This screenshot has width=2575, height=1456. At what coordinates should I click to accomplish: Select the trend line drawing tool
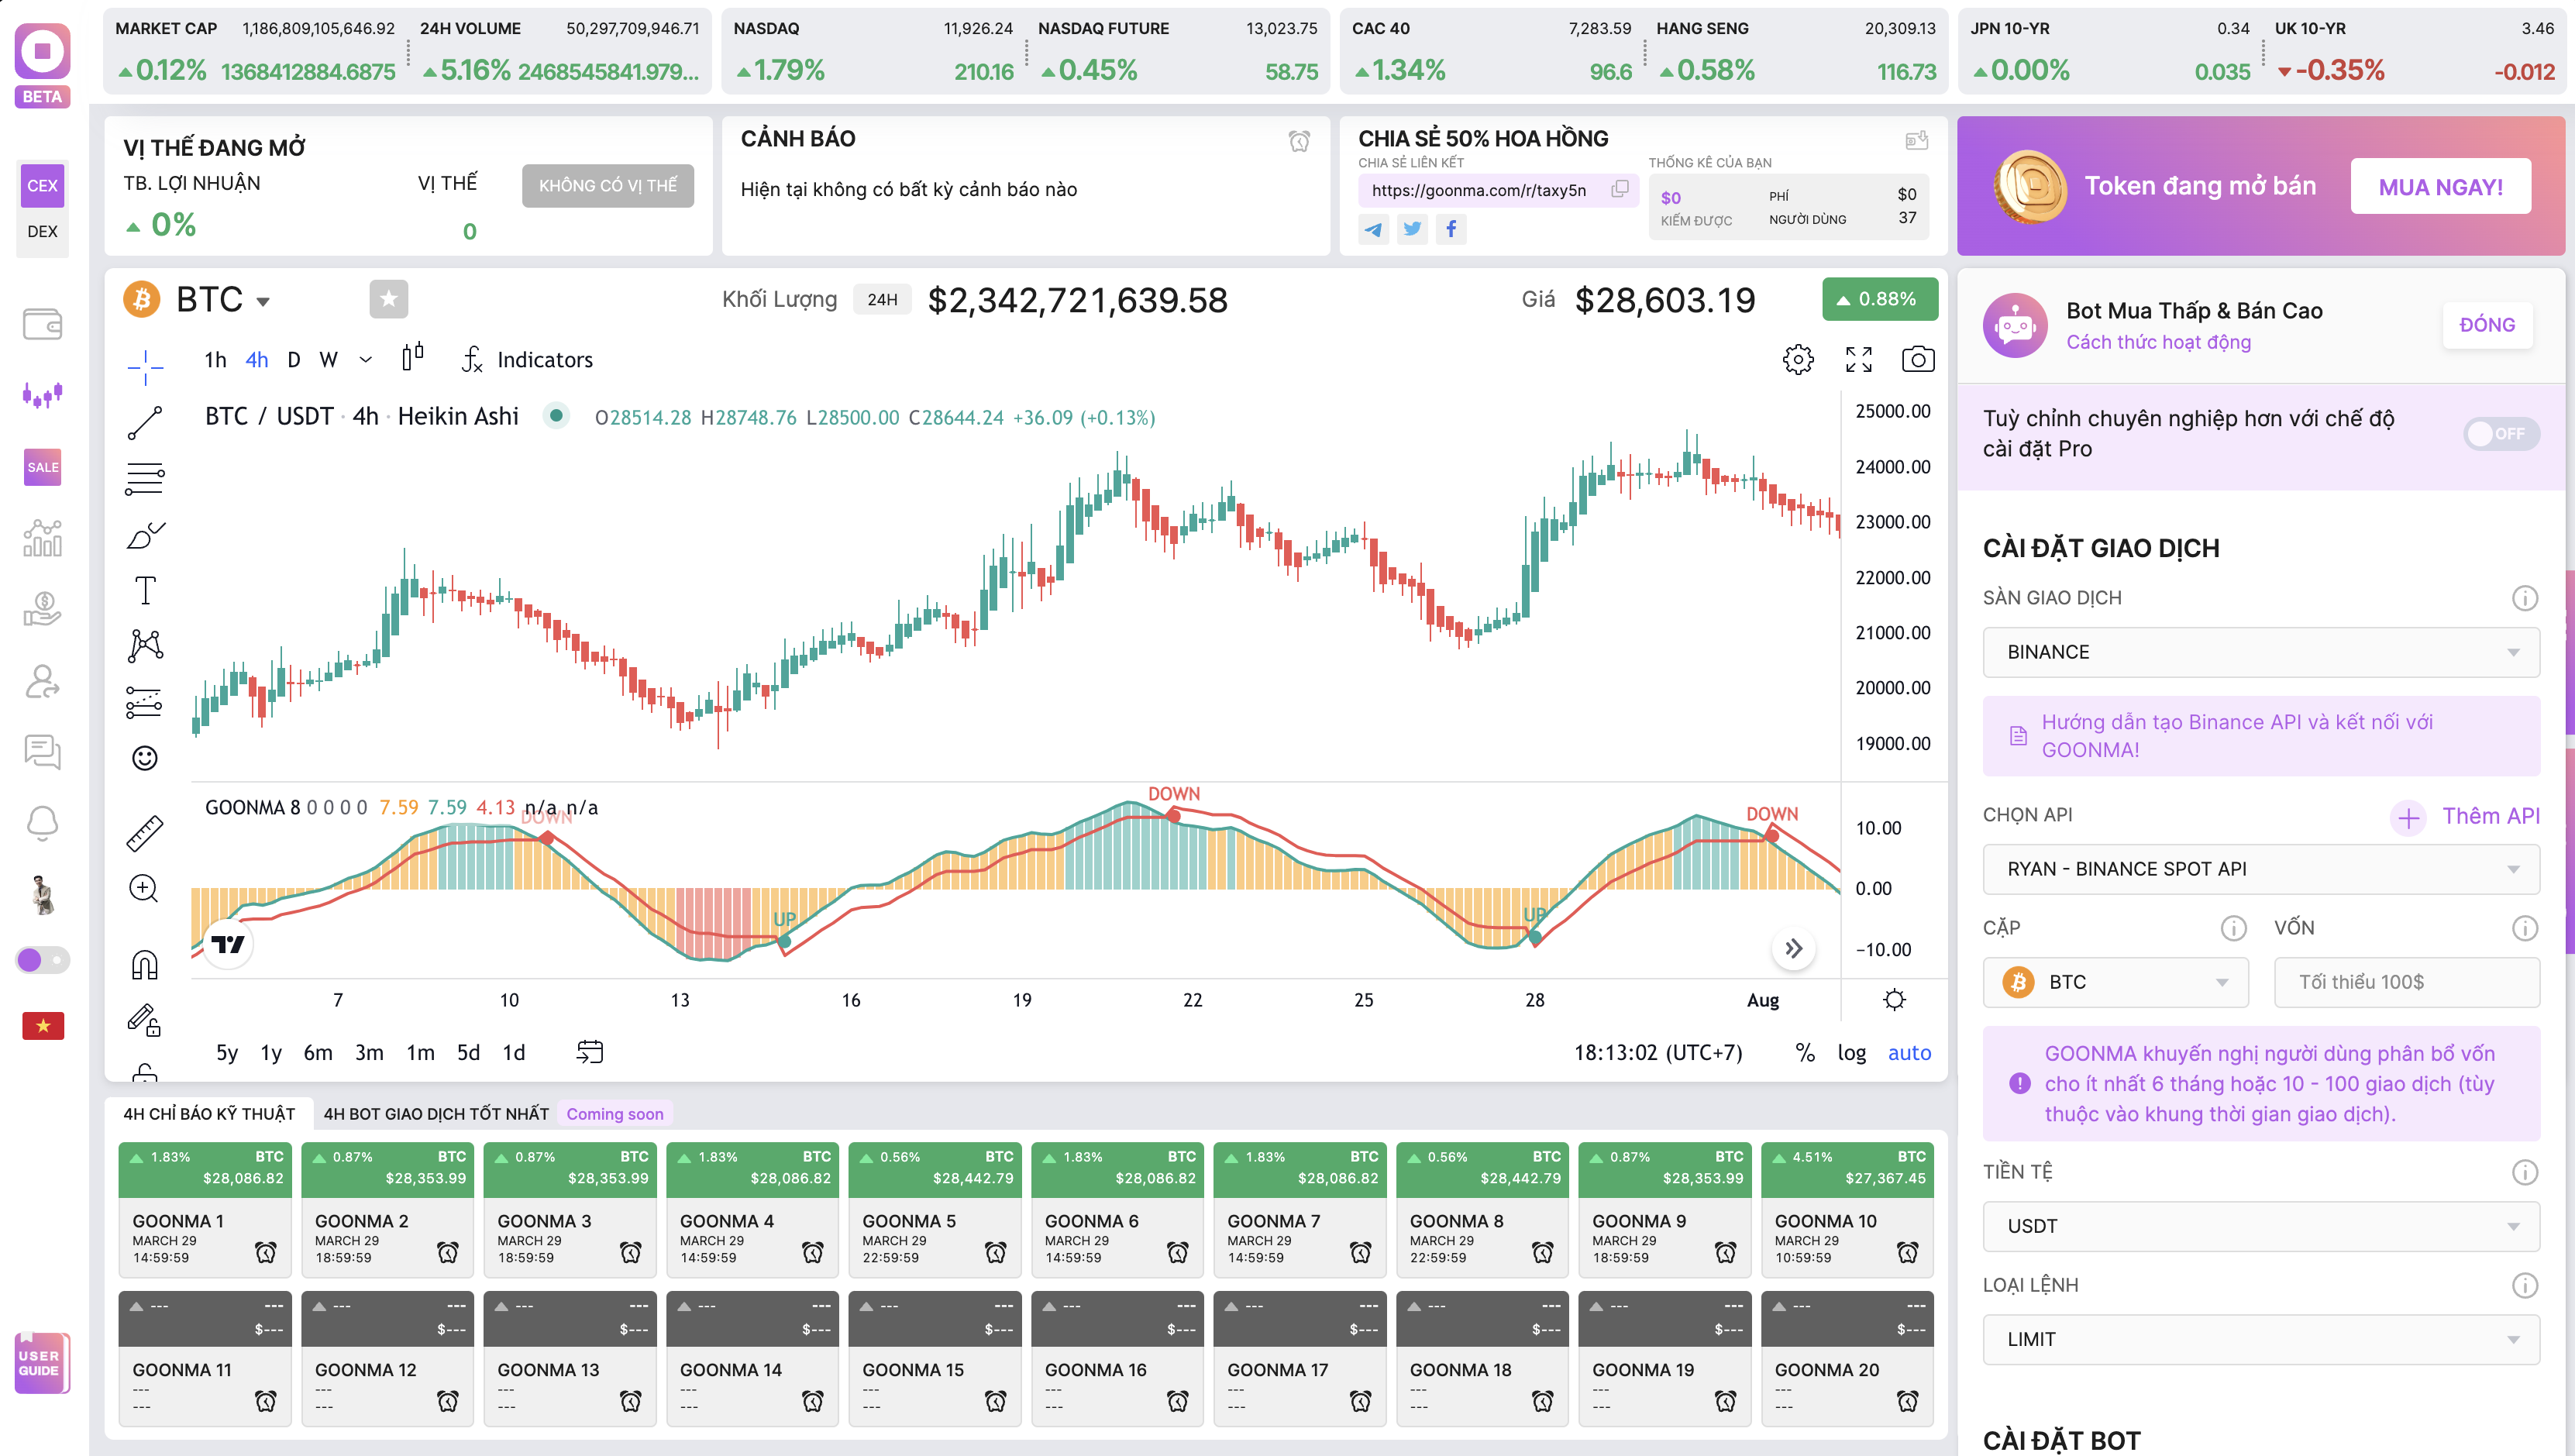pos(145,423)
